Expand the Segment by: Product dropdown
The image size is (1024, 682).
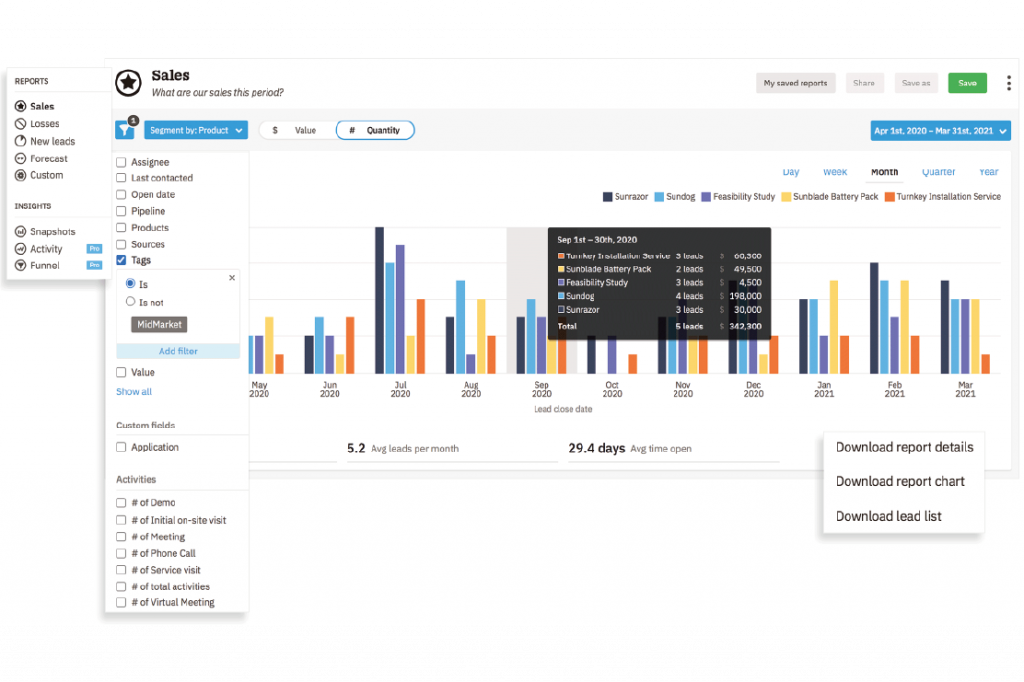point(196,130)
